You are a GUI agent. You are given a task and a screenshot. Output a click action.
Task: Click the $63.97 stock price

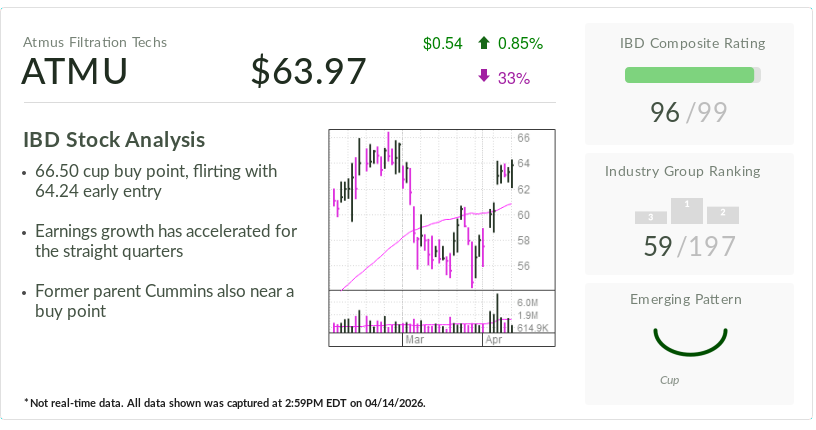pos(308,72)
